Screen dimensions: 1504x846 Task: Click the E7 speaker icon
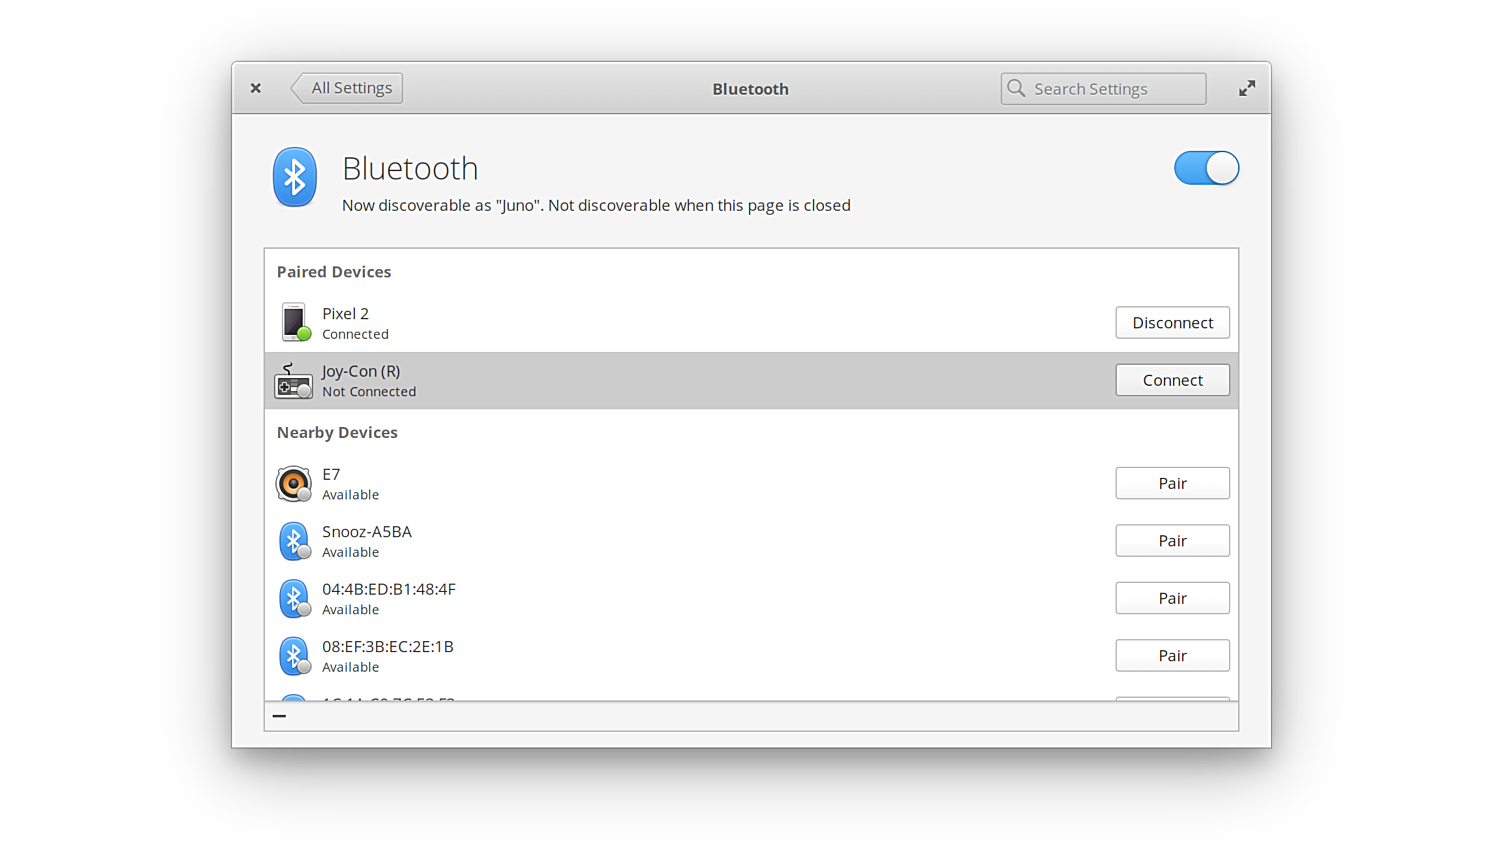point(293,483)
